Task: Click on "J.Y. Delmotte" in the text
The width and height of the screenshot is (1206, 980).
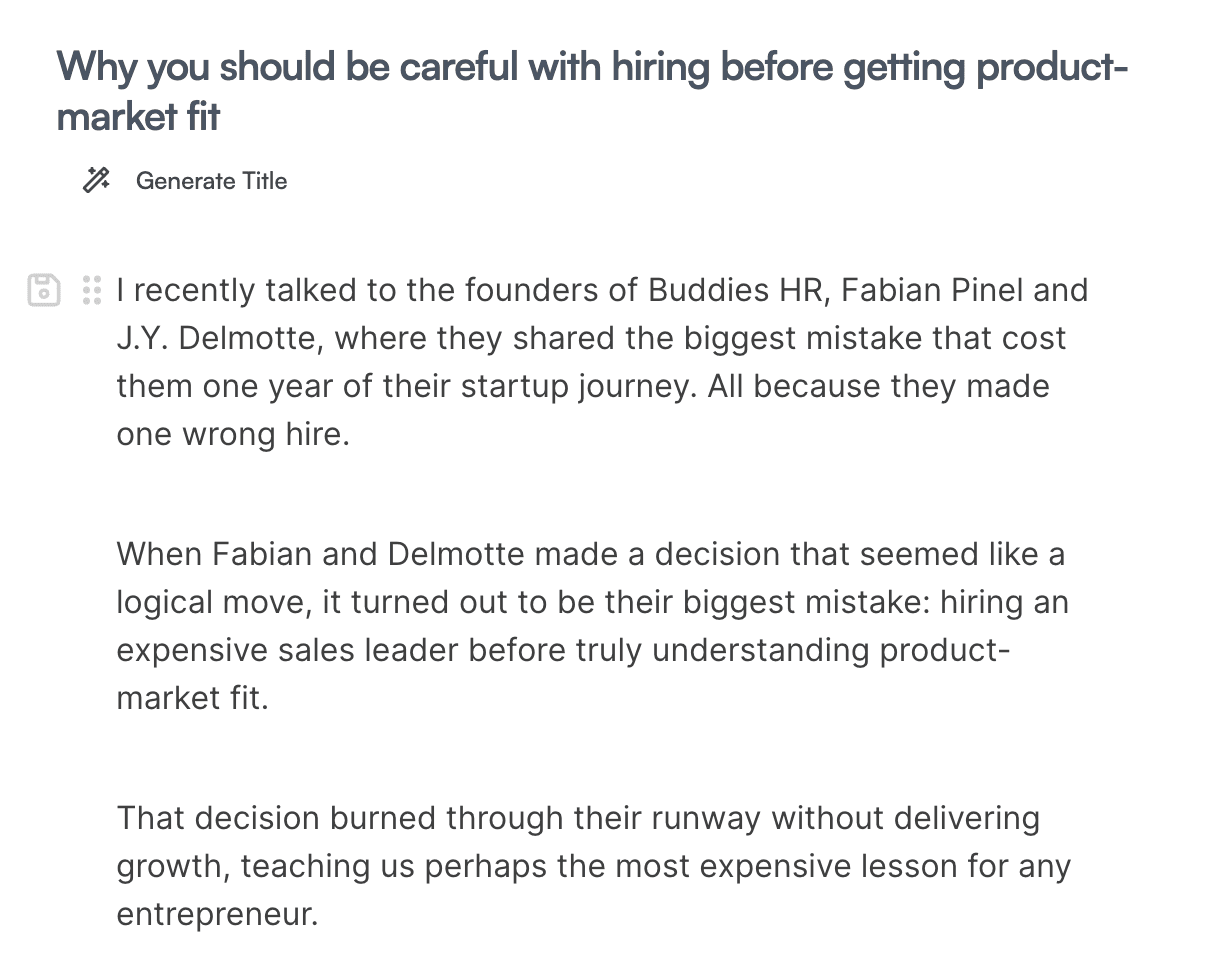Action: (215, 338)
